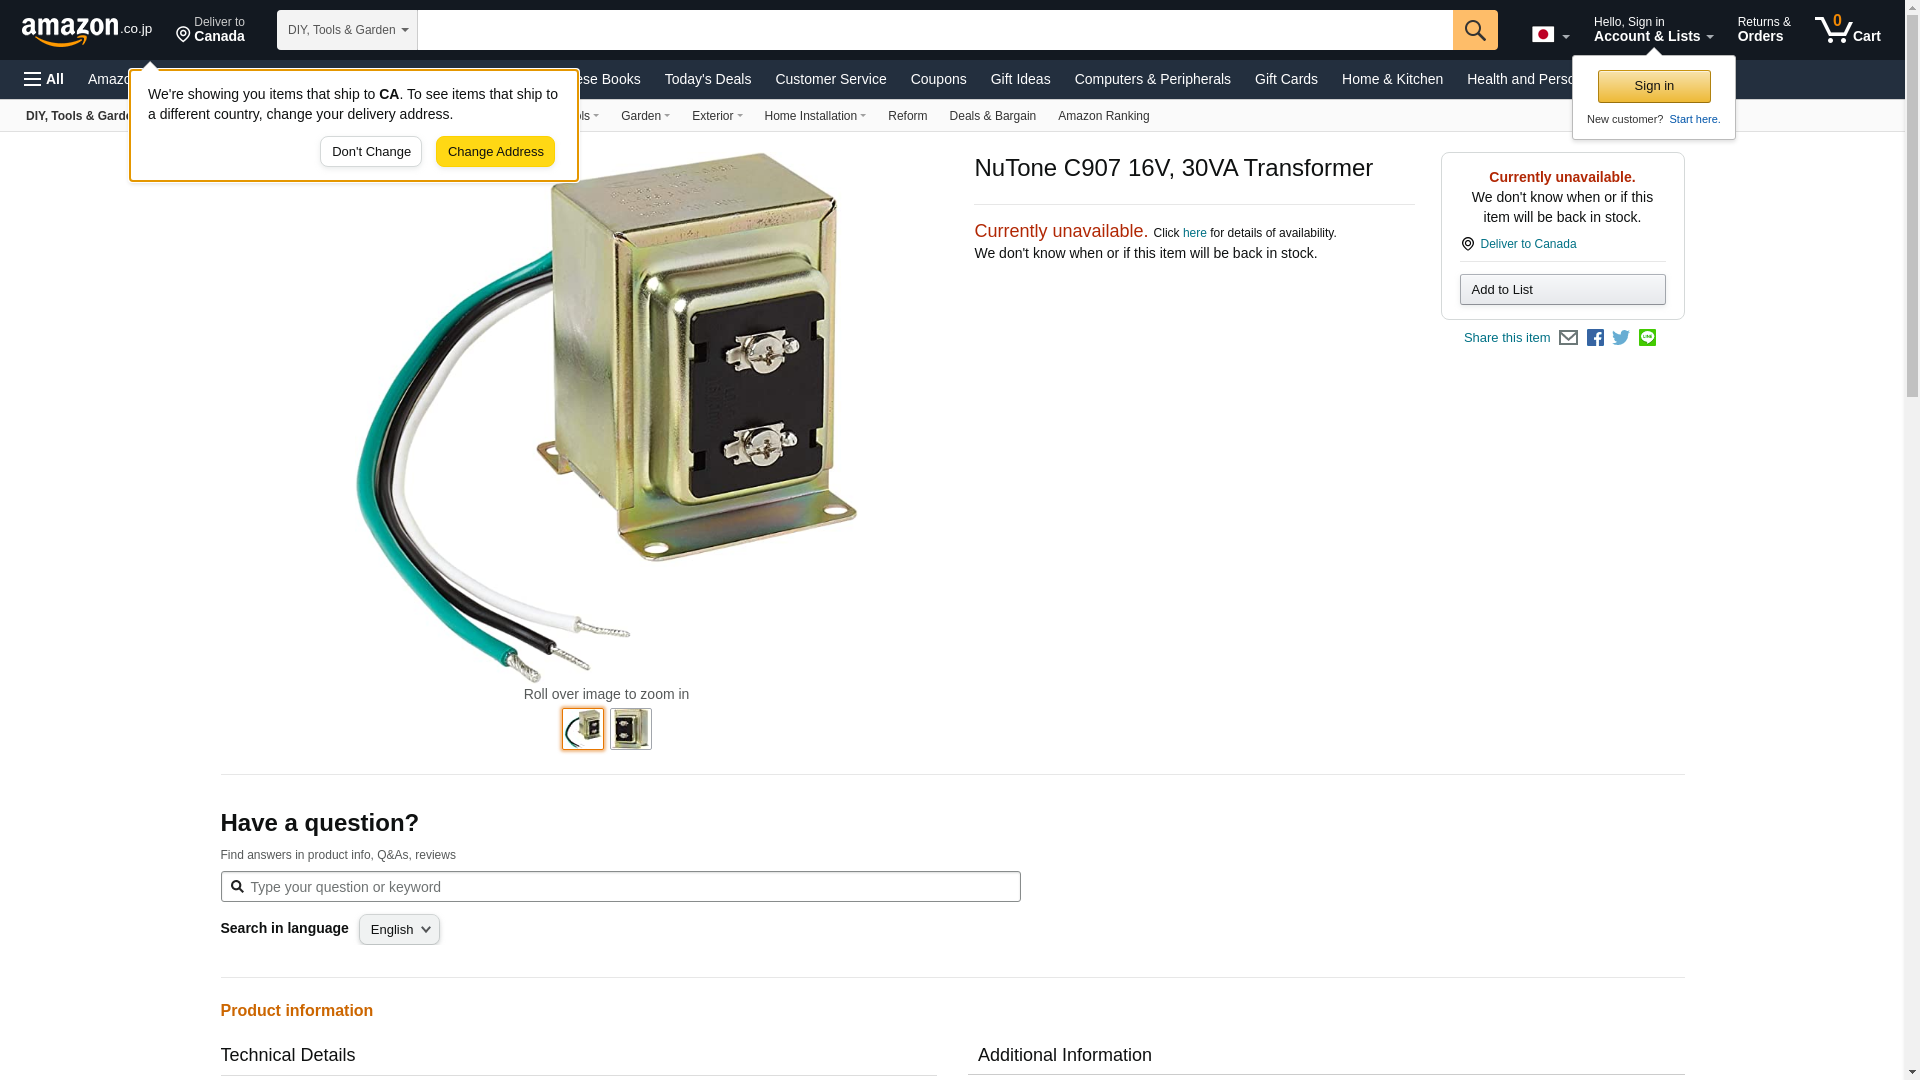Screen dimensions: 1920x1080
Task: Click the Change Address button
Action: click(495, 152)
